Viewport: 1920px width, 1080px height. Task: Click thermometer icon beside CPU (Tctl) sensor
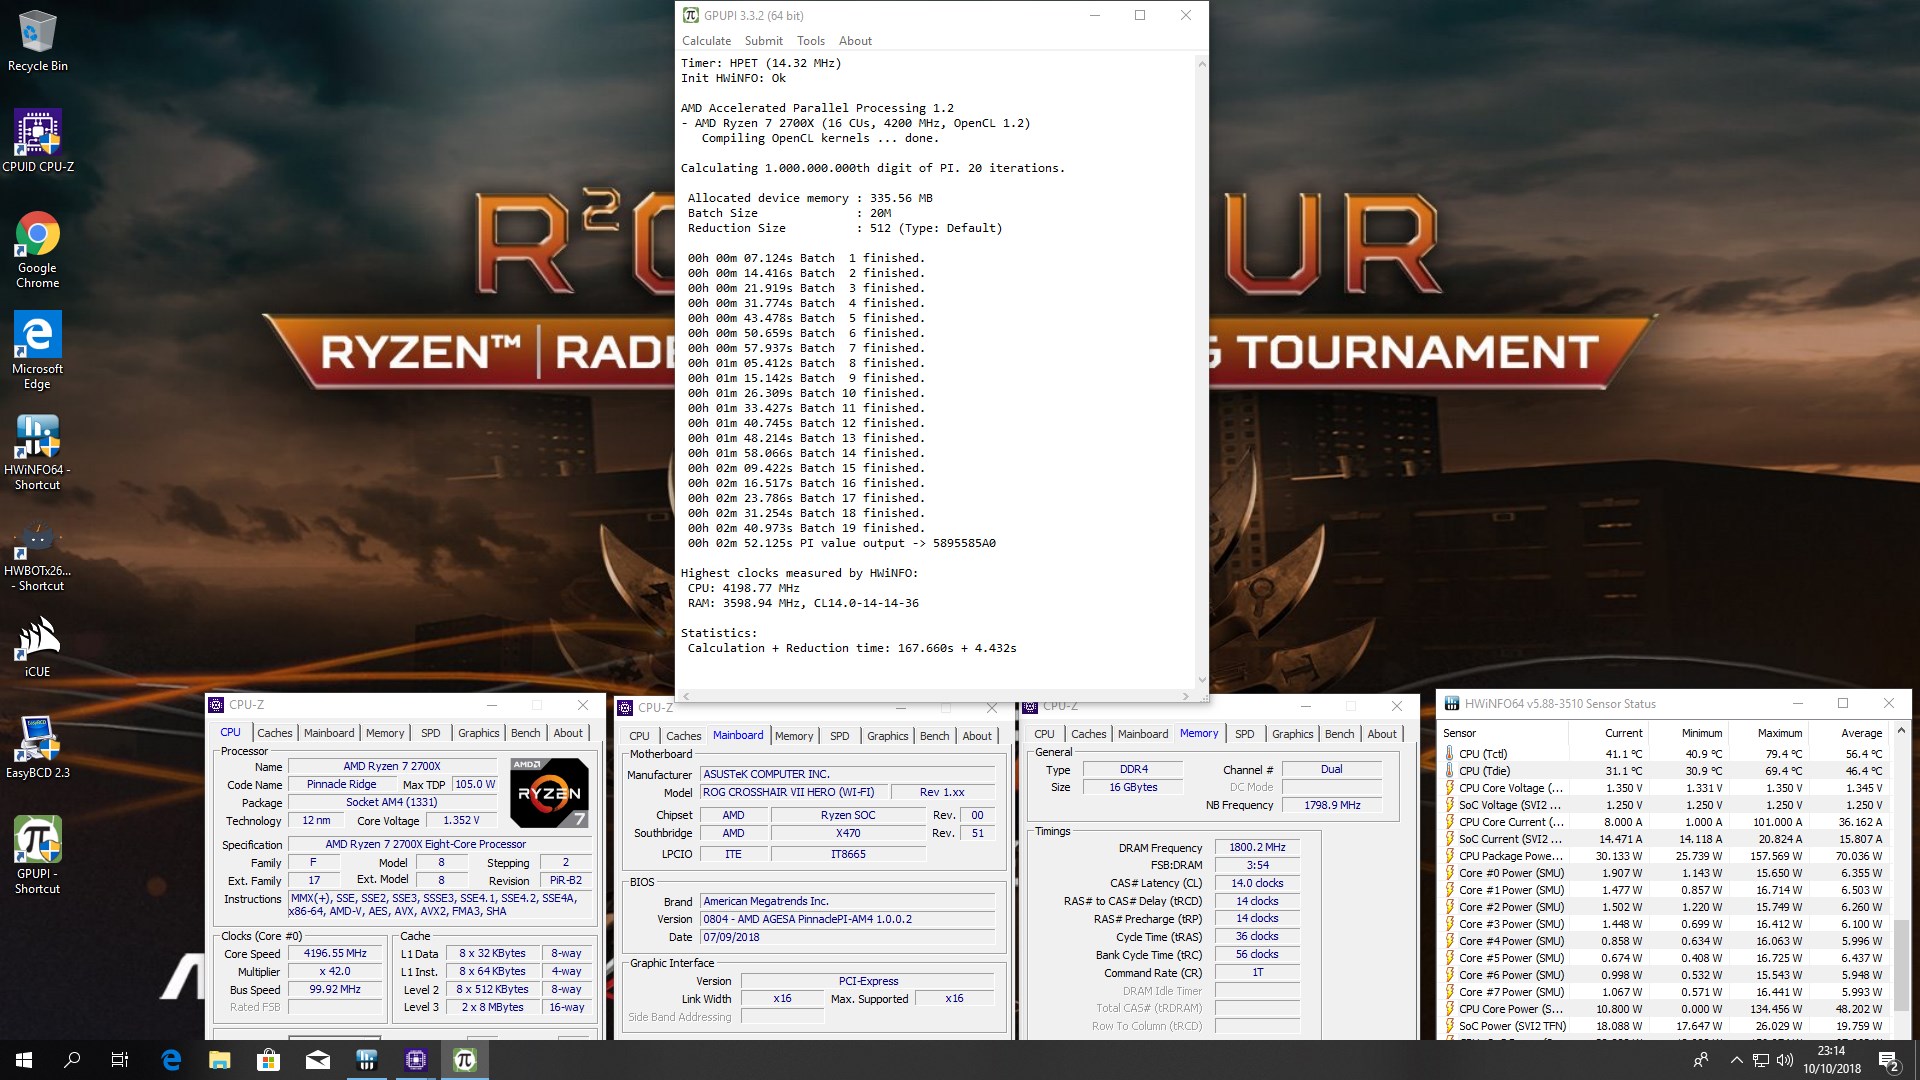(1449, 754)
